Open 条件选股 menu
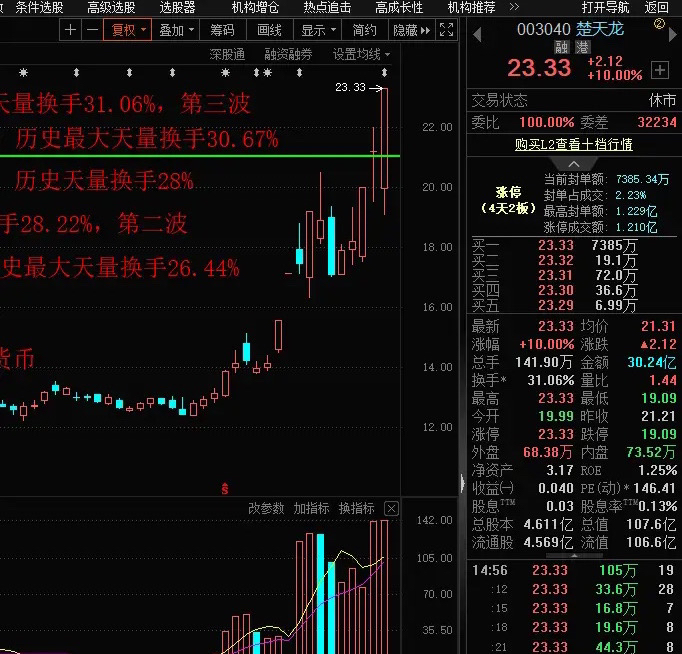 pyautogui.click(x=40, y=7)
